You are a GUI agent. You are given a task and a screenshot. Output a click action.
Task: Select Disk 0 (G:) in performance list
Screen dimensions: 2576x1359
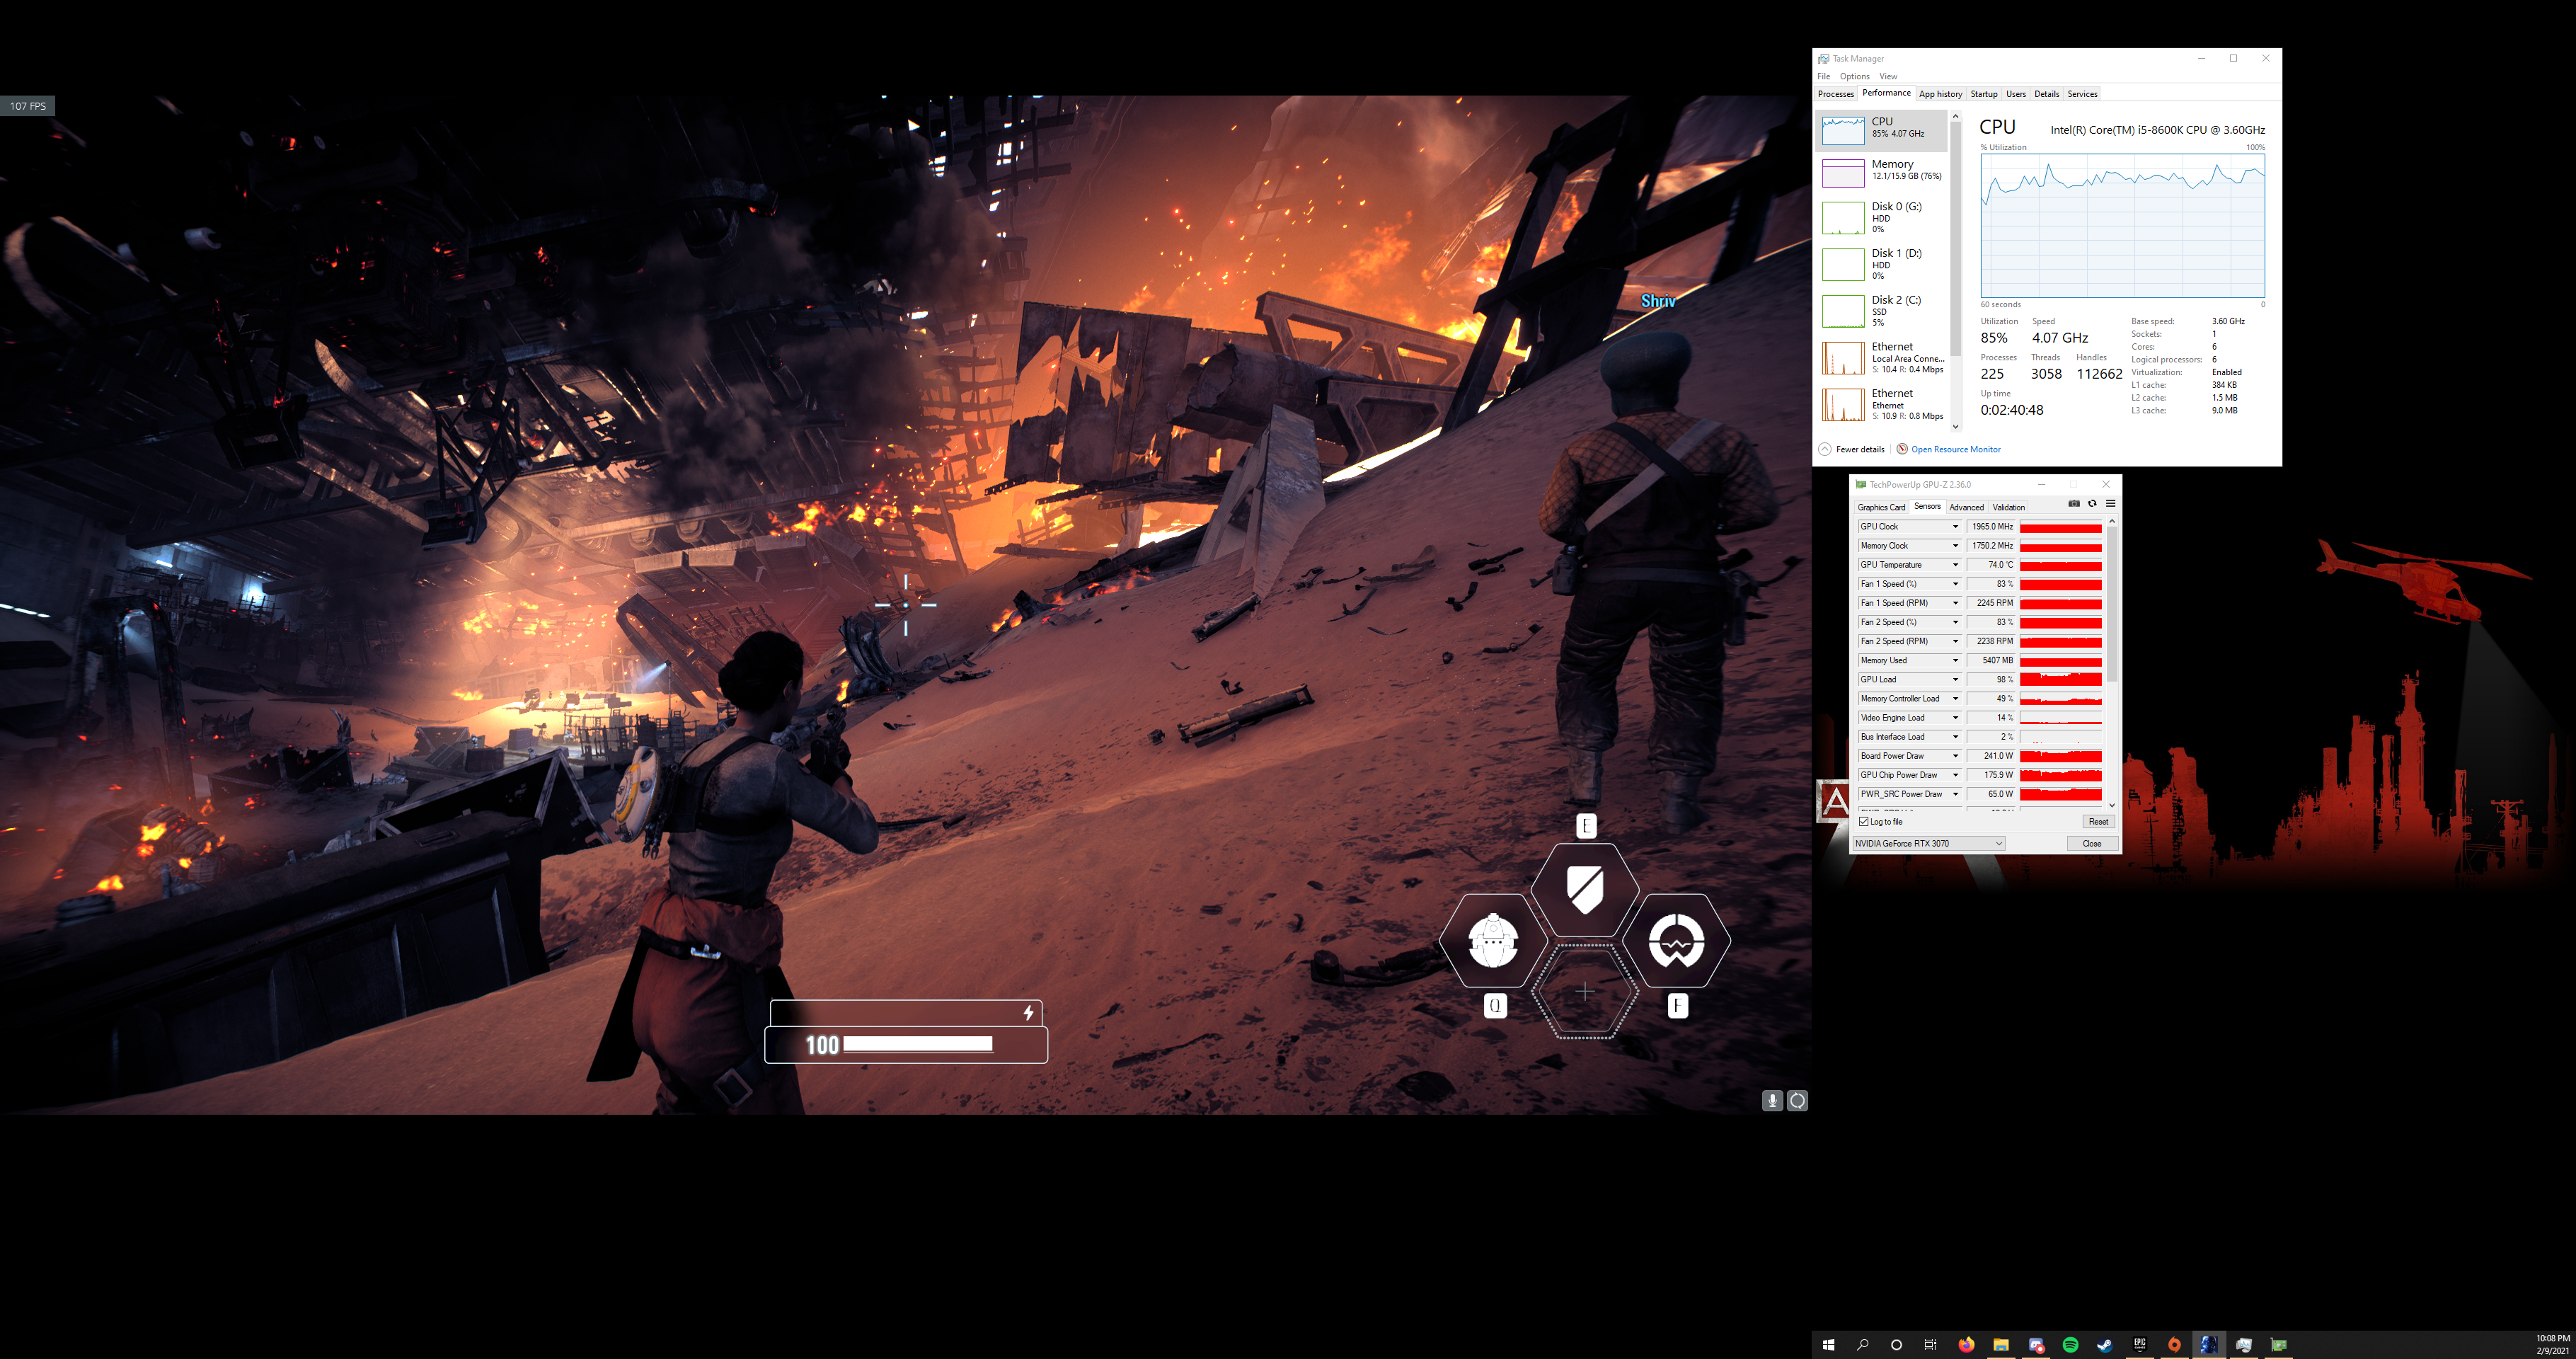[x=1881, y=217]
